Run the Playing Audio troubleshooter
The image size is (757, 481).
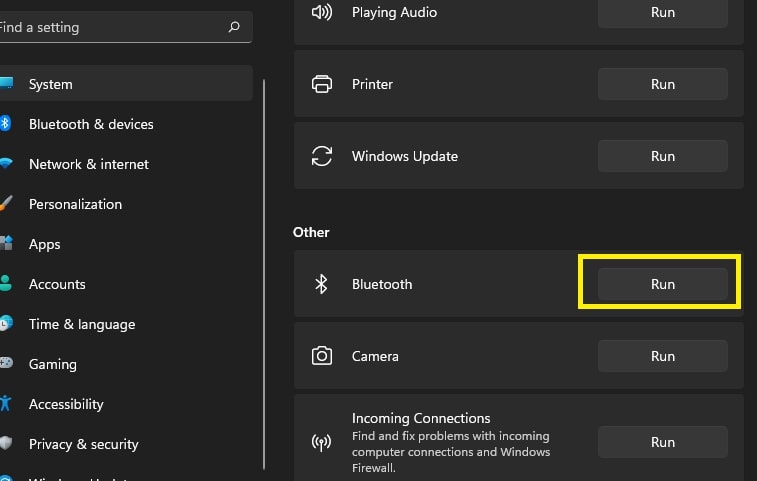(x=663, y=13)
